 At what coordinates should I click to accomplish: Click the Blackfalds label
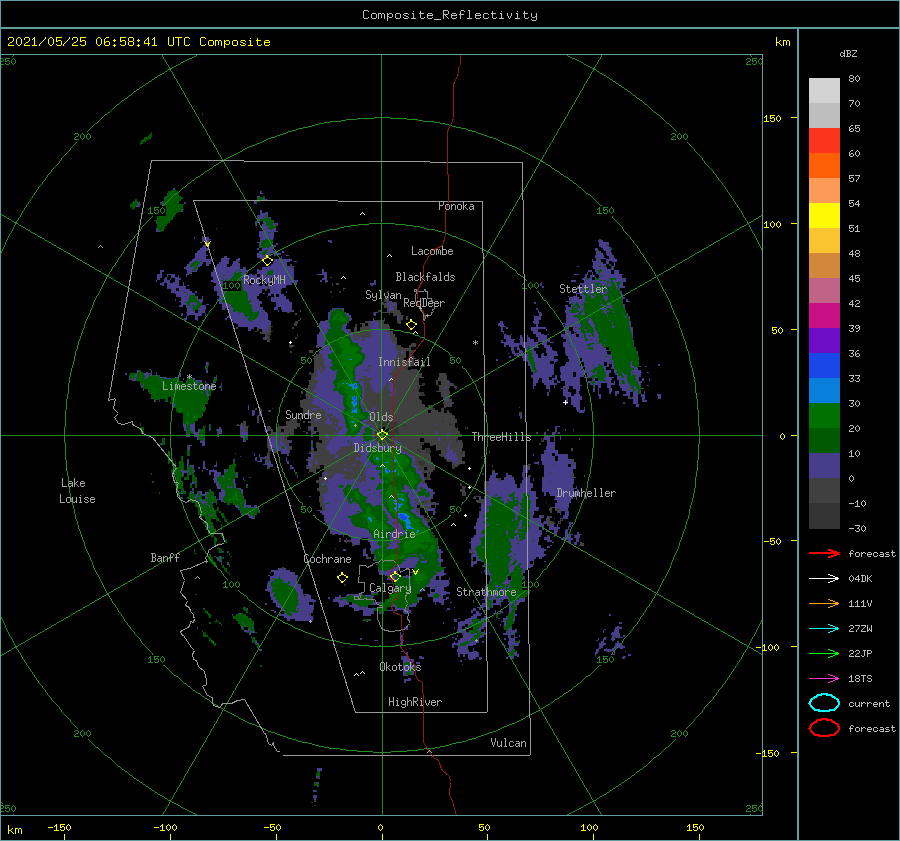425,277
